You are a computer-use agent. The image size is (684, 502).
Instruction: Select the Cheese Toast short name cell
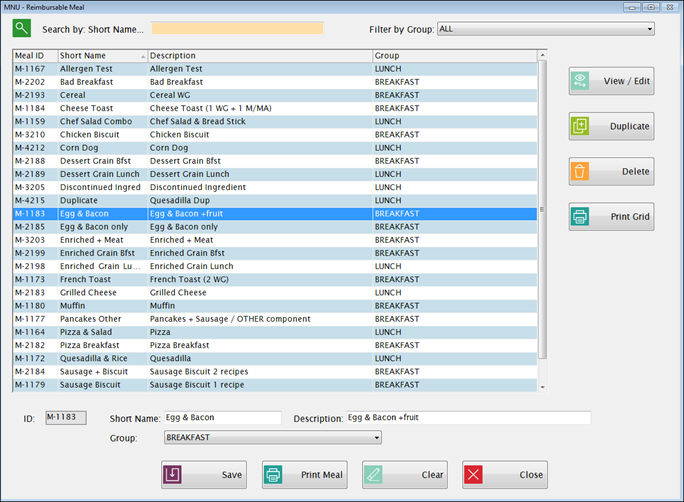pyautogui.click(x=103, y=108)
